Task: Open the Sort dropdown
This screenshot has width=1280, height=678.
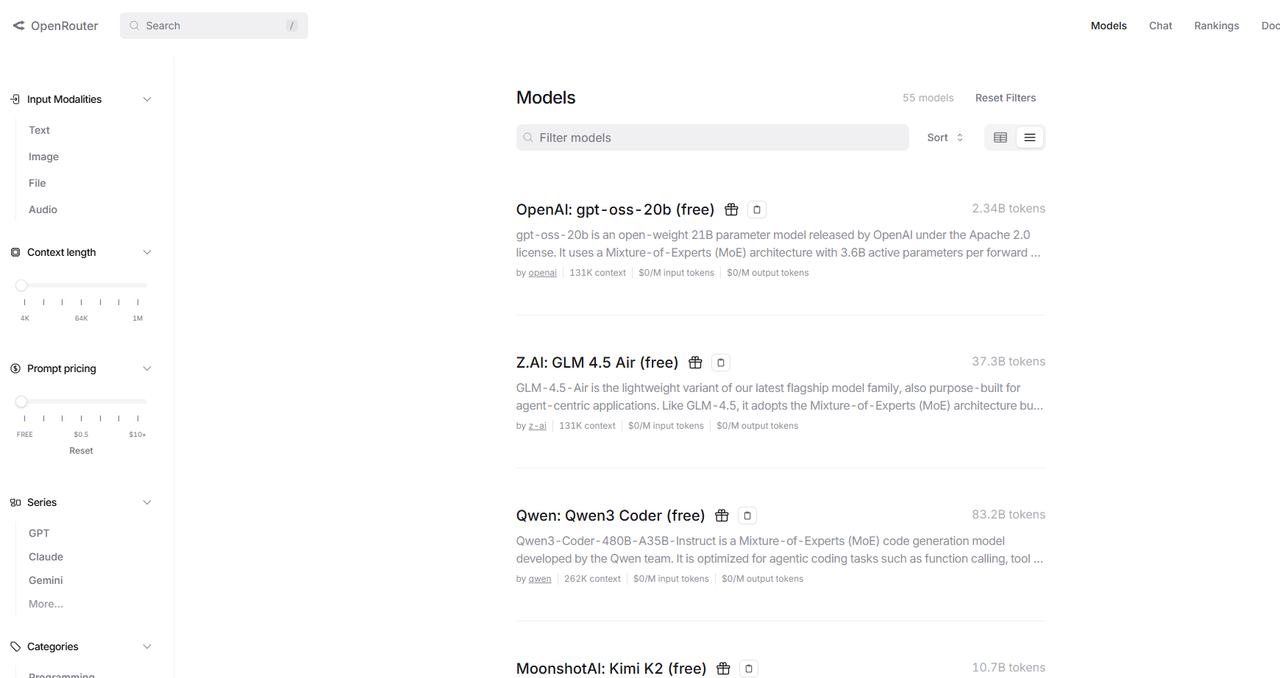Action: (945, 138)
